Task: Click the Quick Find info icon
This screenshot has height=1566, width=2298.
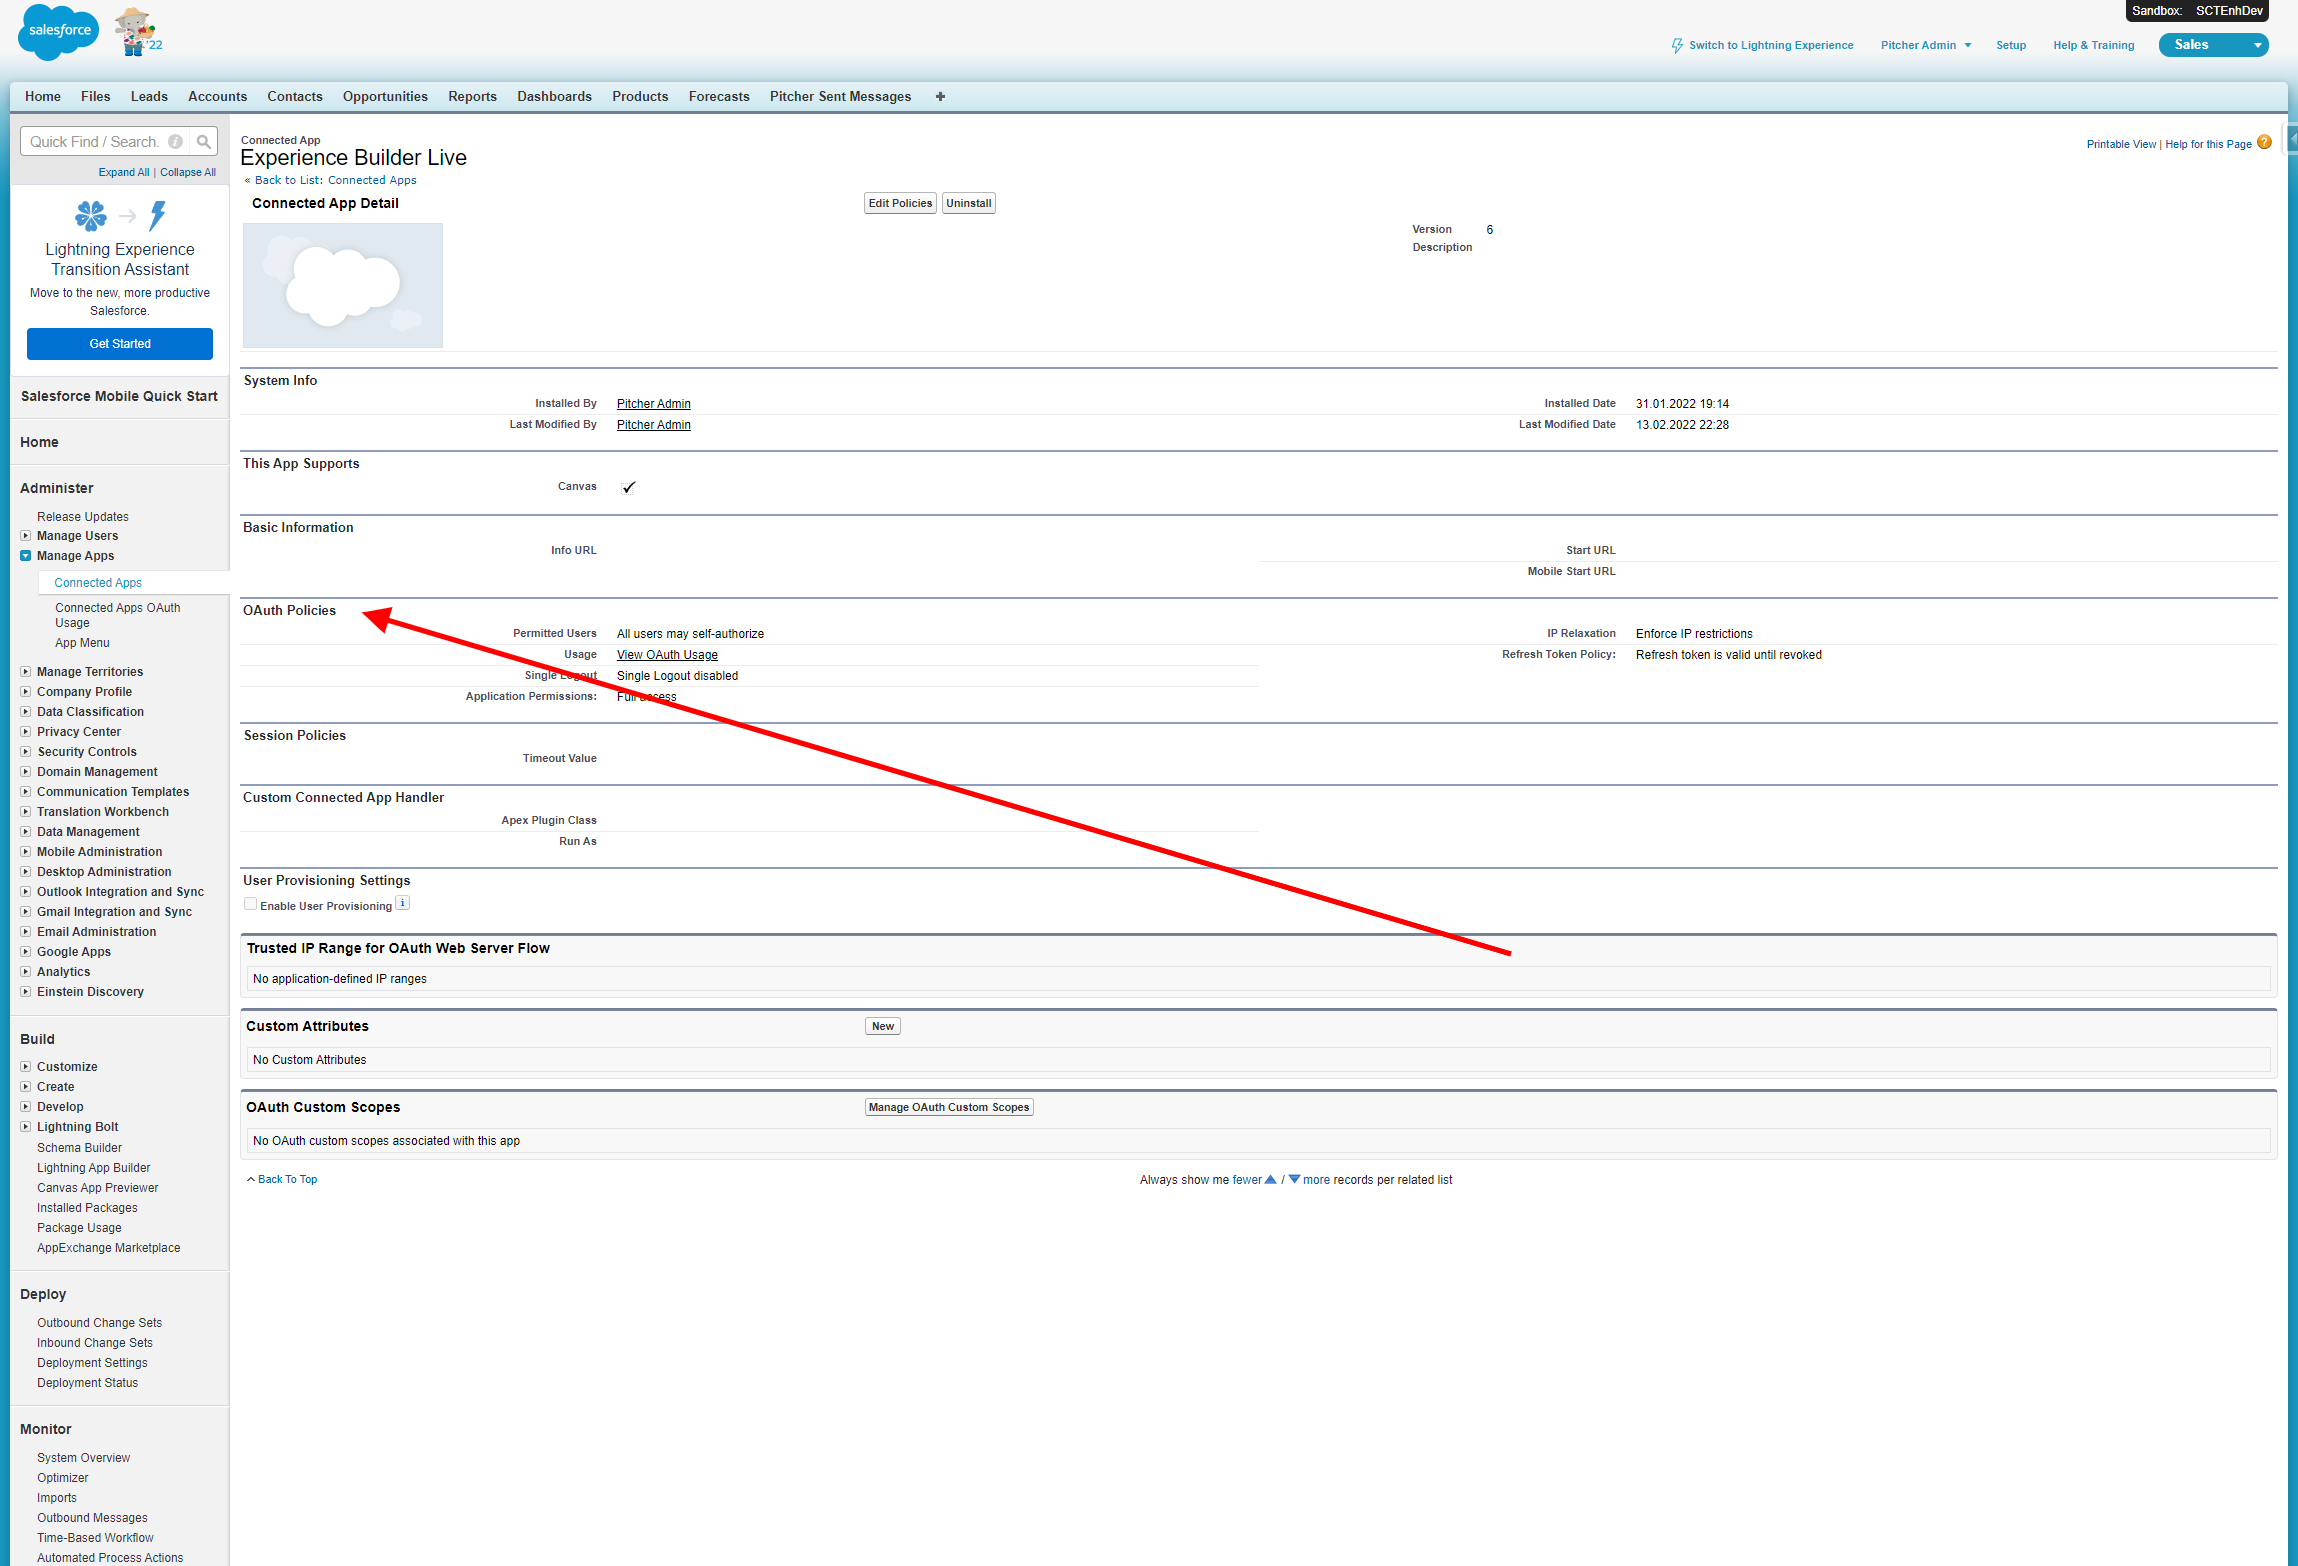Action: click(176, 142)
